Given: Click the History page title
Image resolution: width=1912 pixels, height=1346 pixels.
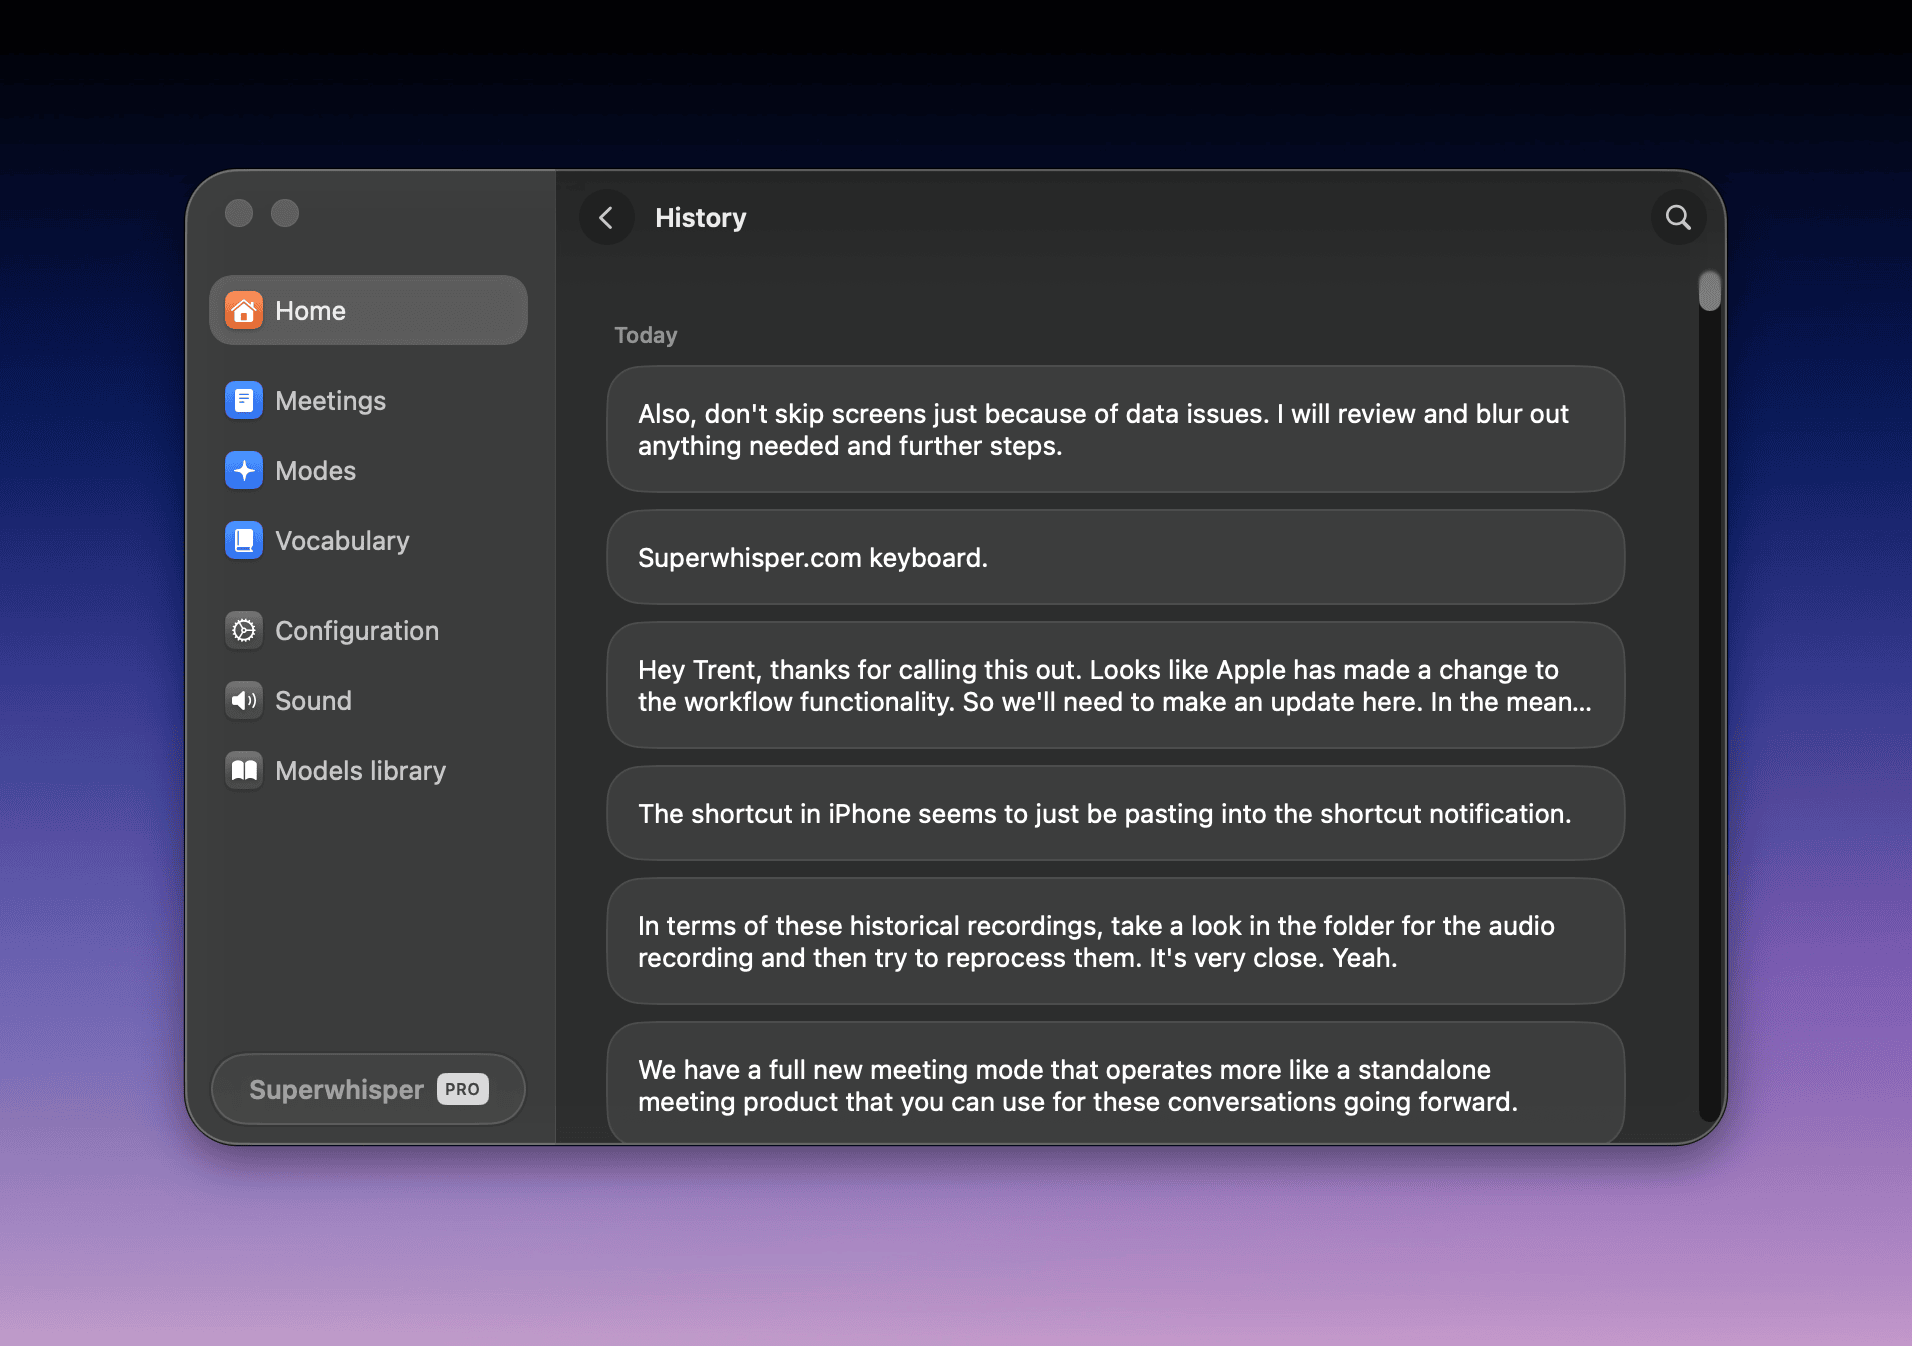Looking at the screenshot, I should click(700, 218).
